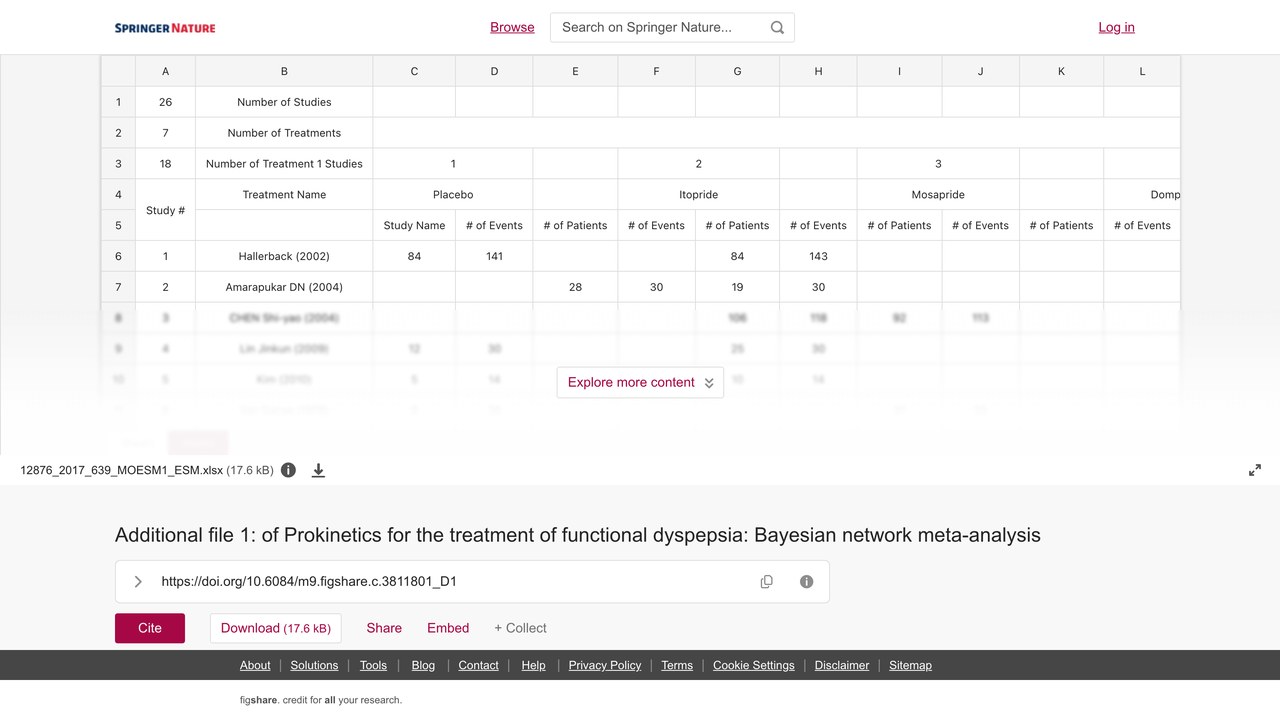Open DOI info icon
The height and width of the screenshot is (720, 1280).
806,582
